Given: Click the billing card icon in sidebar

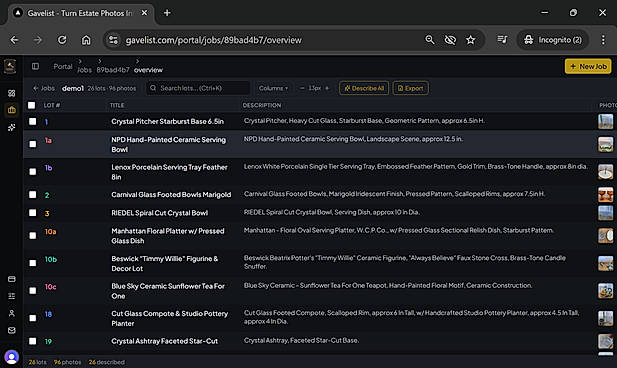Looking at the screenshot, I should pos(11,279).
